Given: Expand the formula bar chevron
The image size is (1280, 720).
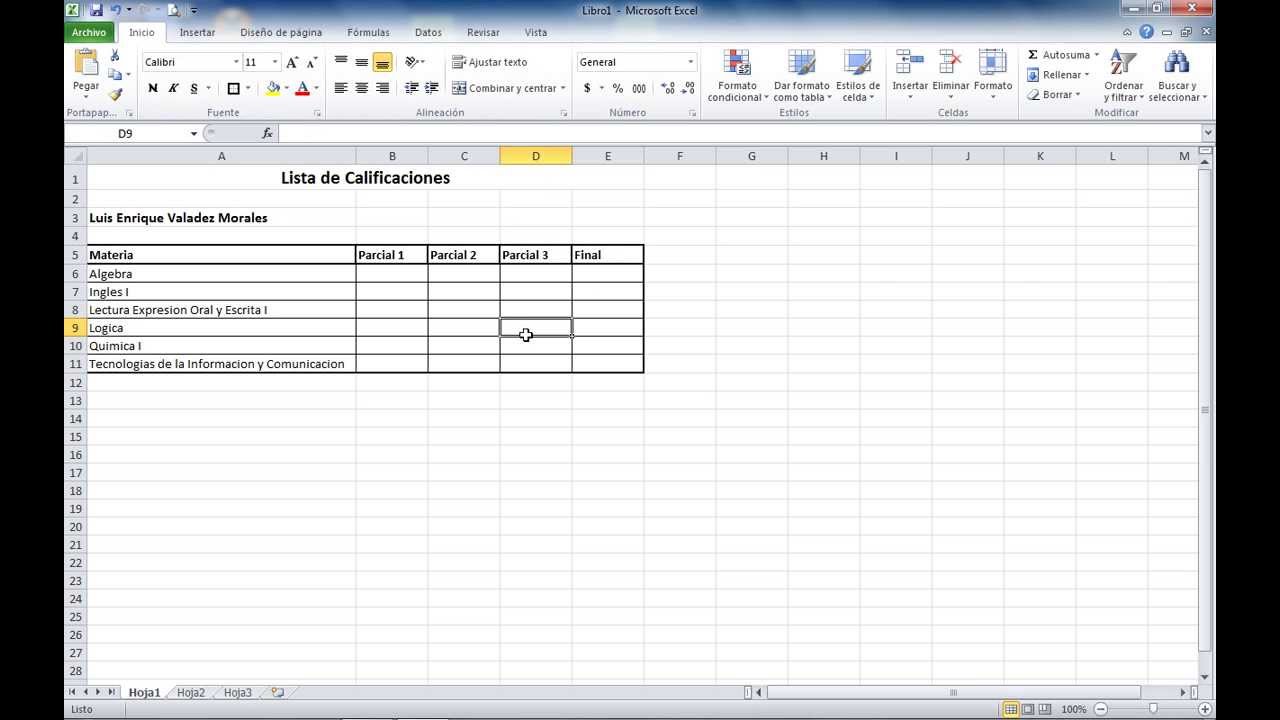Looking at the screenshot, I should 1208,133.
